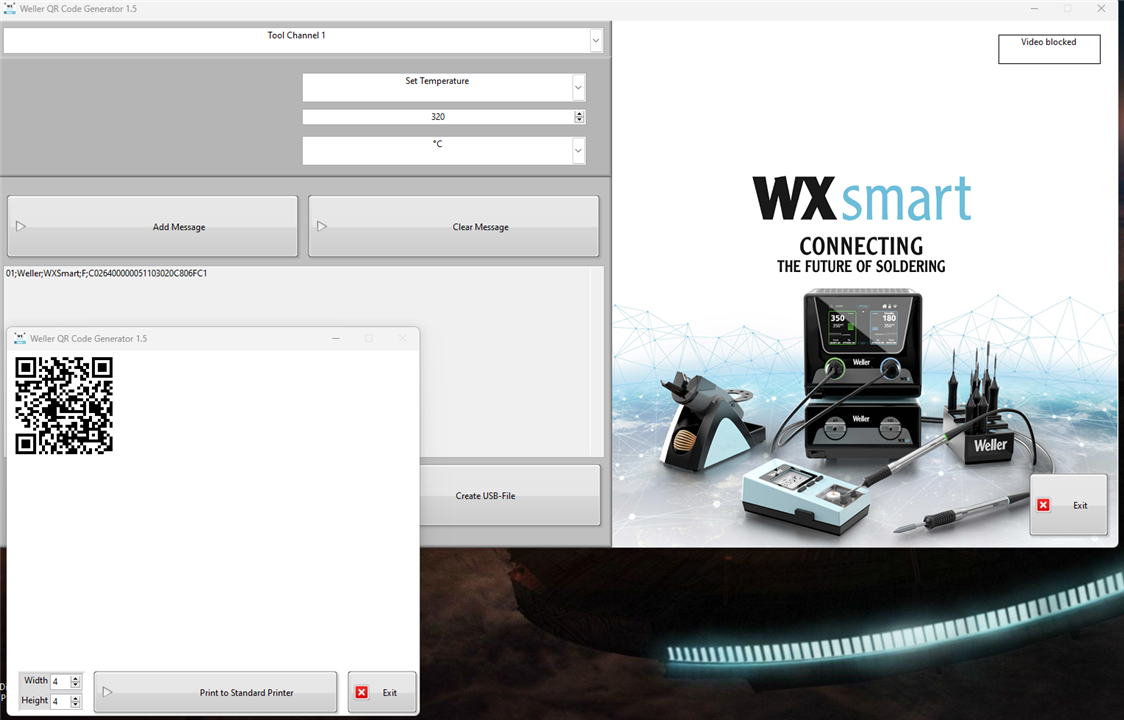Increase temperature with the up spinner arrow

click(579, 113)
